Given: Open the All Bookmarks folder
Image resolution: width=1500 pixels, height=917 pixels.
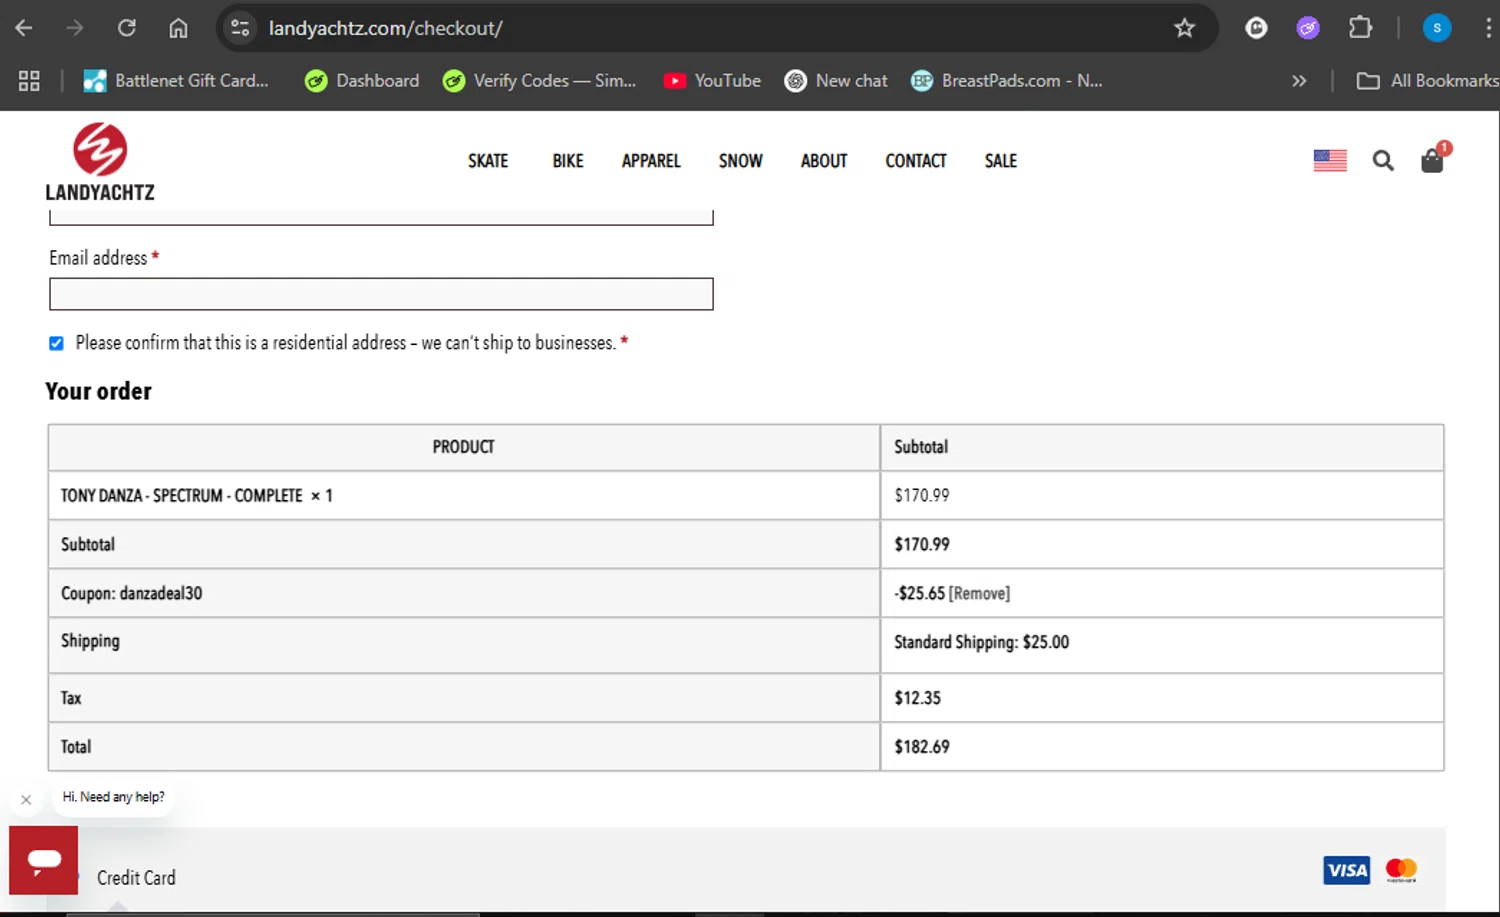Looking at the screenshot, I should point(1427,81).
